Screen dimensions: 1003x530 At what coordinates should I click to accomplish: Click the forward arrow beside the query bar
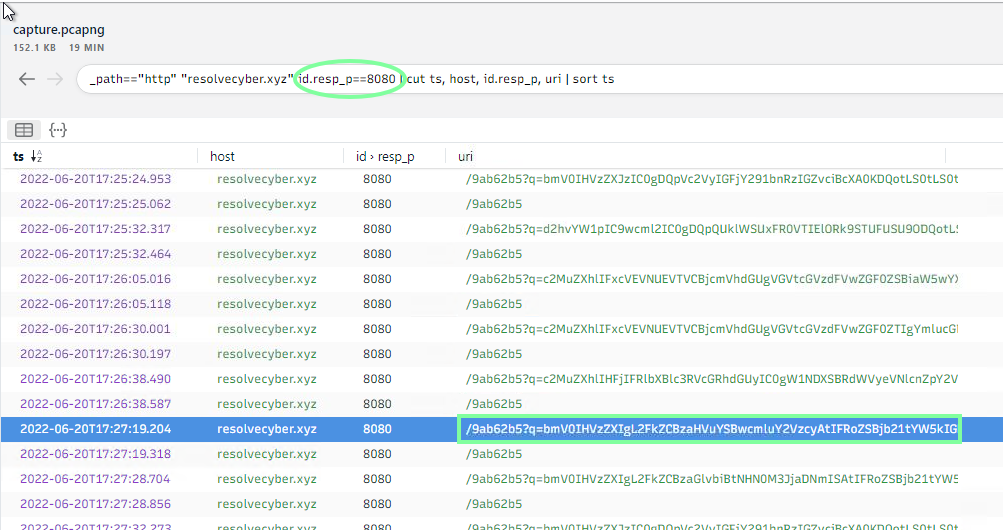[x=55, y=79]
